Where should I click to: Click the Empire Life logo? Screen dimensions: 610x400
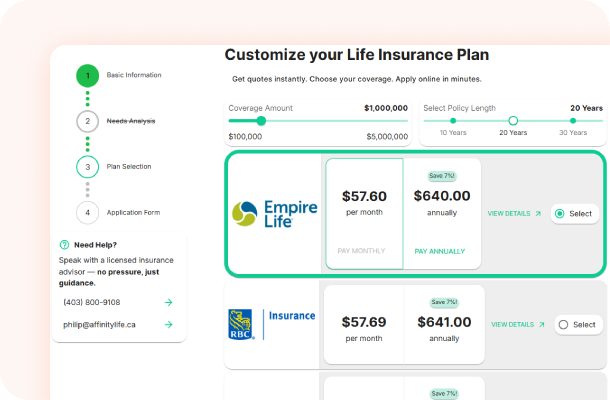click(x=274, y=213)
